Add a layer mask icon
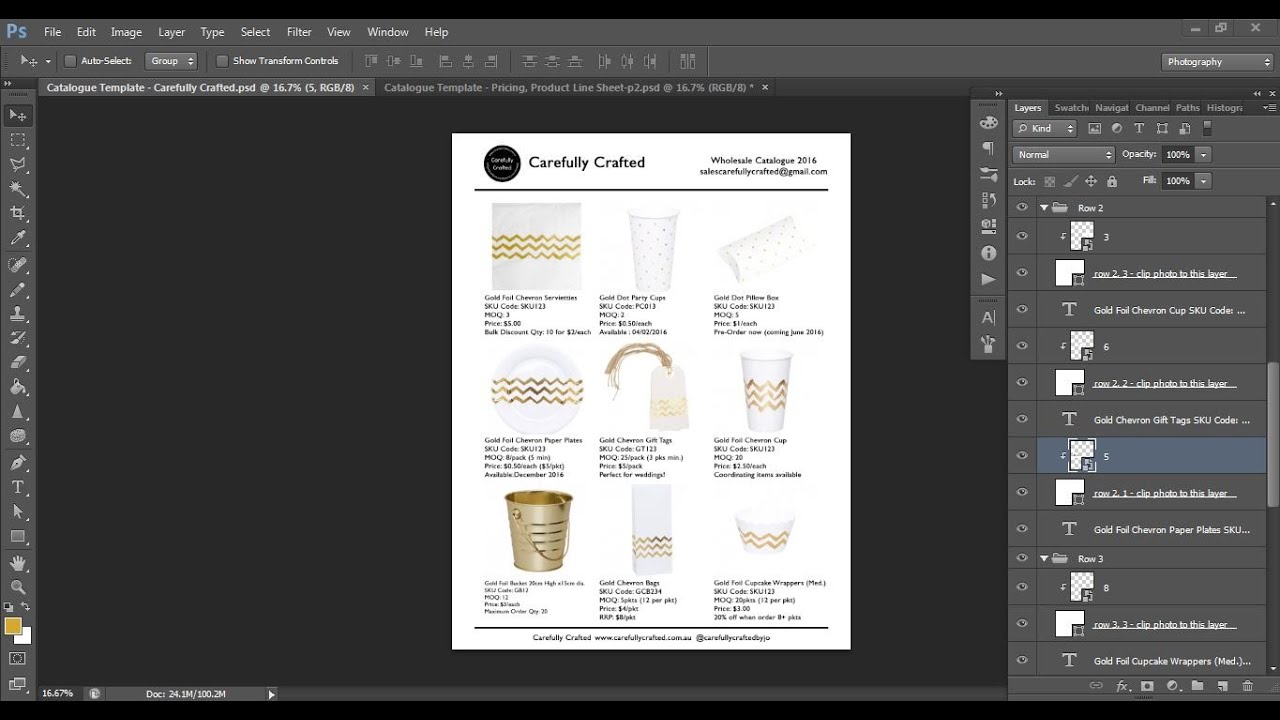The image size is (1280, 720). point(1147,686)
